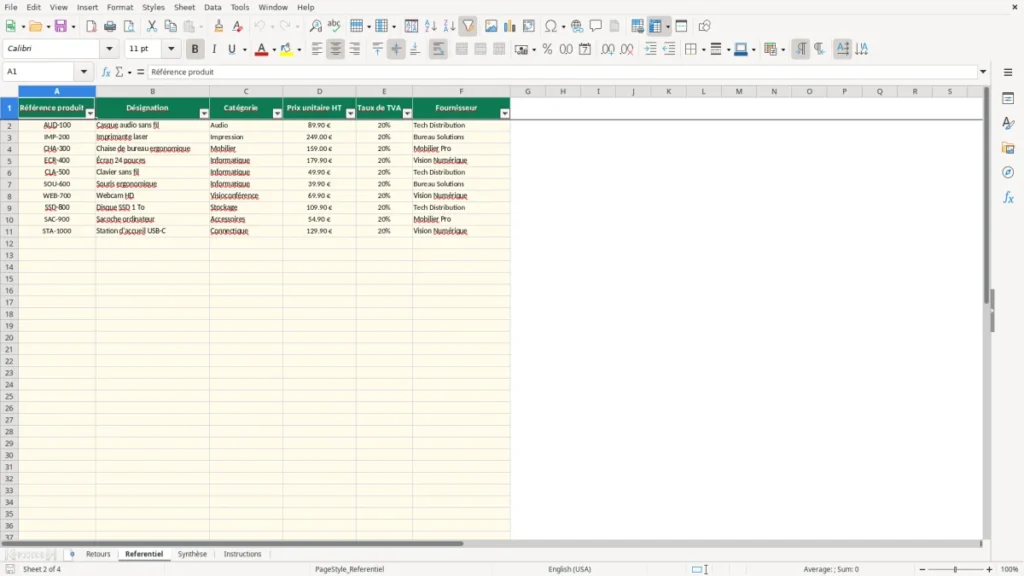The height and width of the screenshot is (576, 1024).
Task: Open Function Wizard fx icon
Action: tap(106, 72)
